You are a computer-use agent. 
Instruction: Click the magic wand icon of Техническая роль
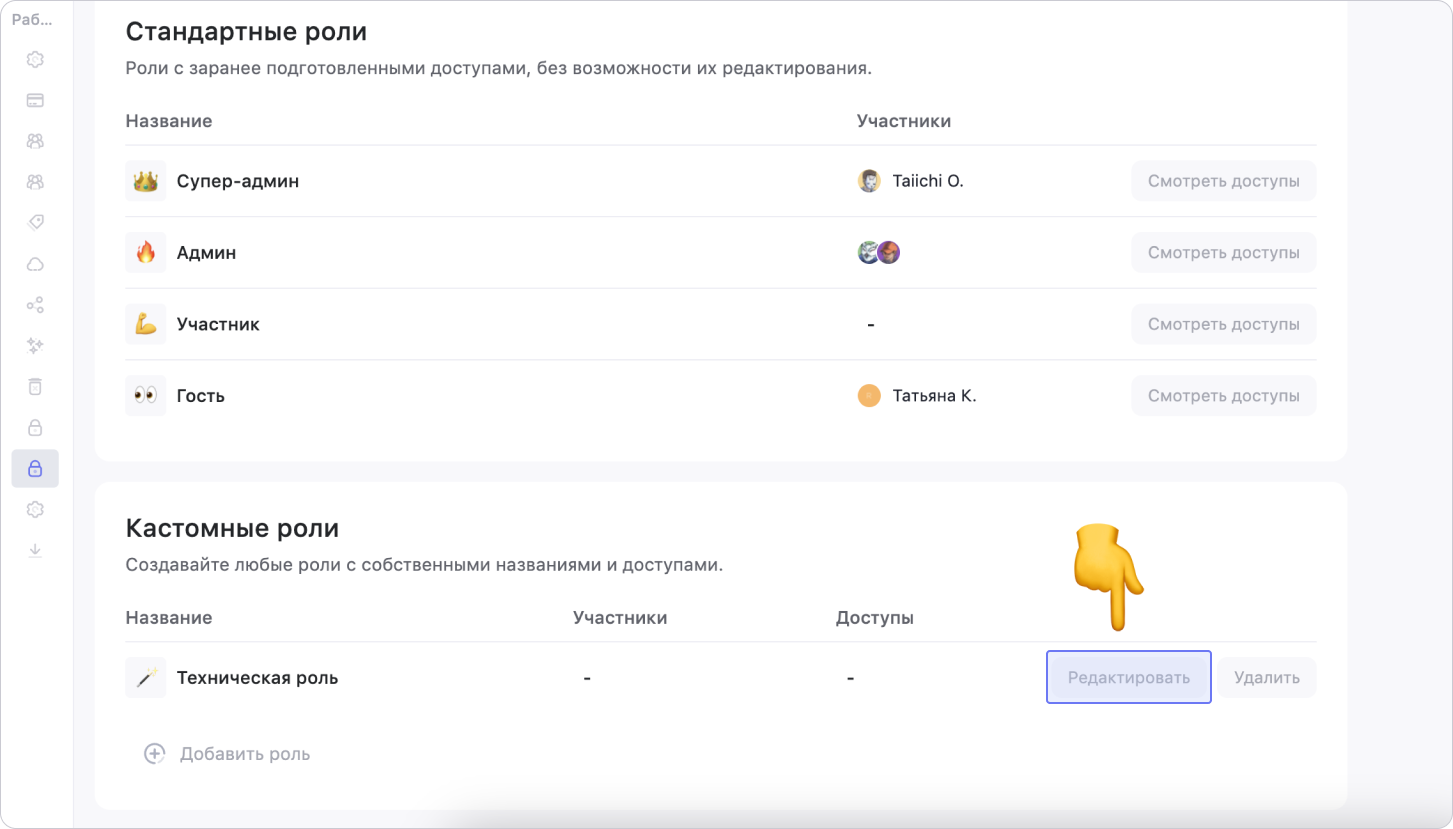(146, 678)
